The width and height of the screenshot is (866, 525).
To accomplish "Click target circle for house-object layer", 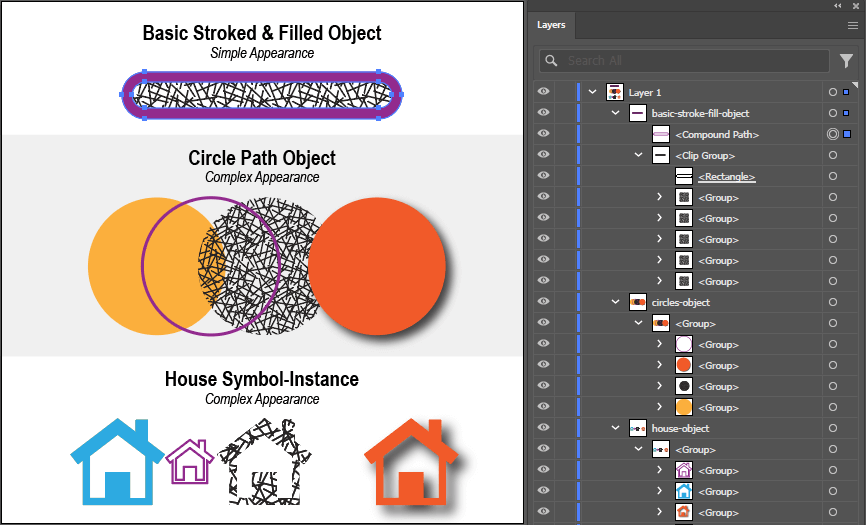I will (x=832, y=428).
